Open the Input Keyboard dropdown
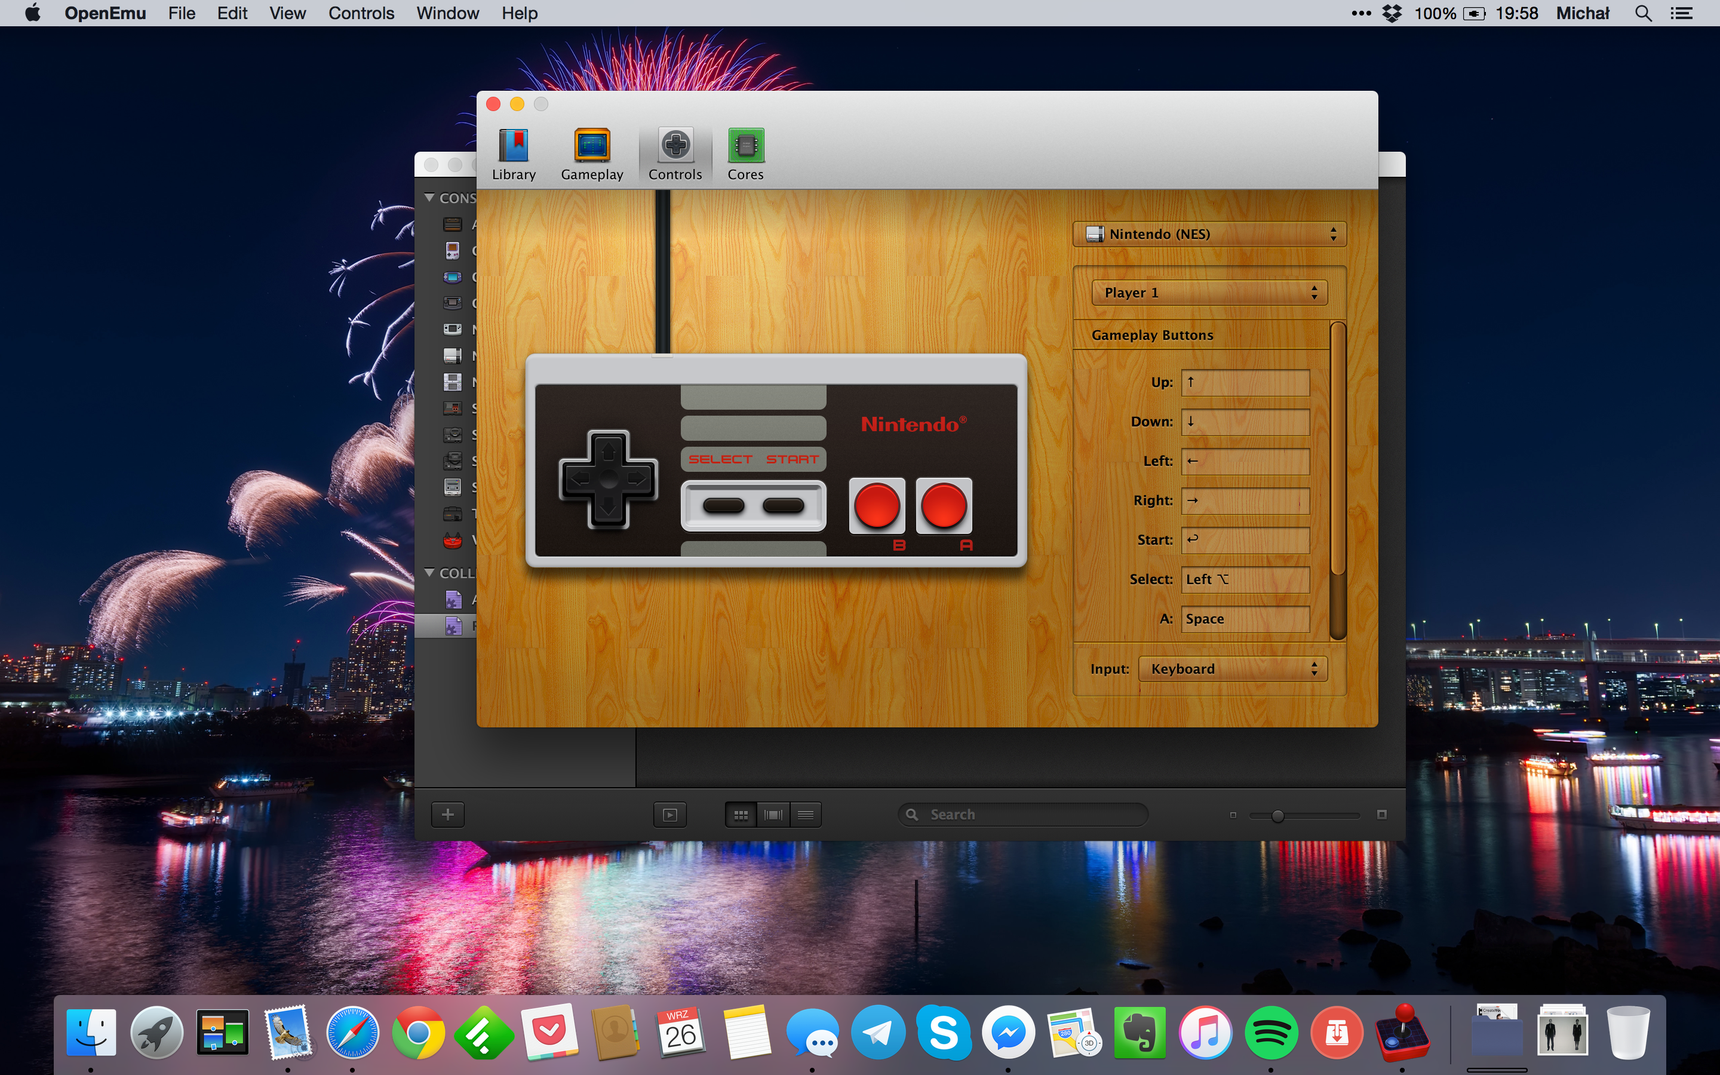Viewport: 1720px width, 1075px height. [x=1233, y=669]
